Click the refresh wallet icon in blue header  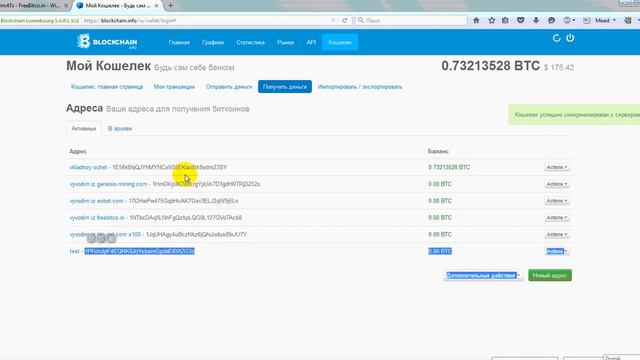pos(556,38)
